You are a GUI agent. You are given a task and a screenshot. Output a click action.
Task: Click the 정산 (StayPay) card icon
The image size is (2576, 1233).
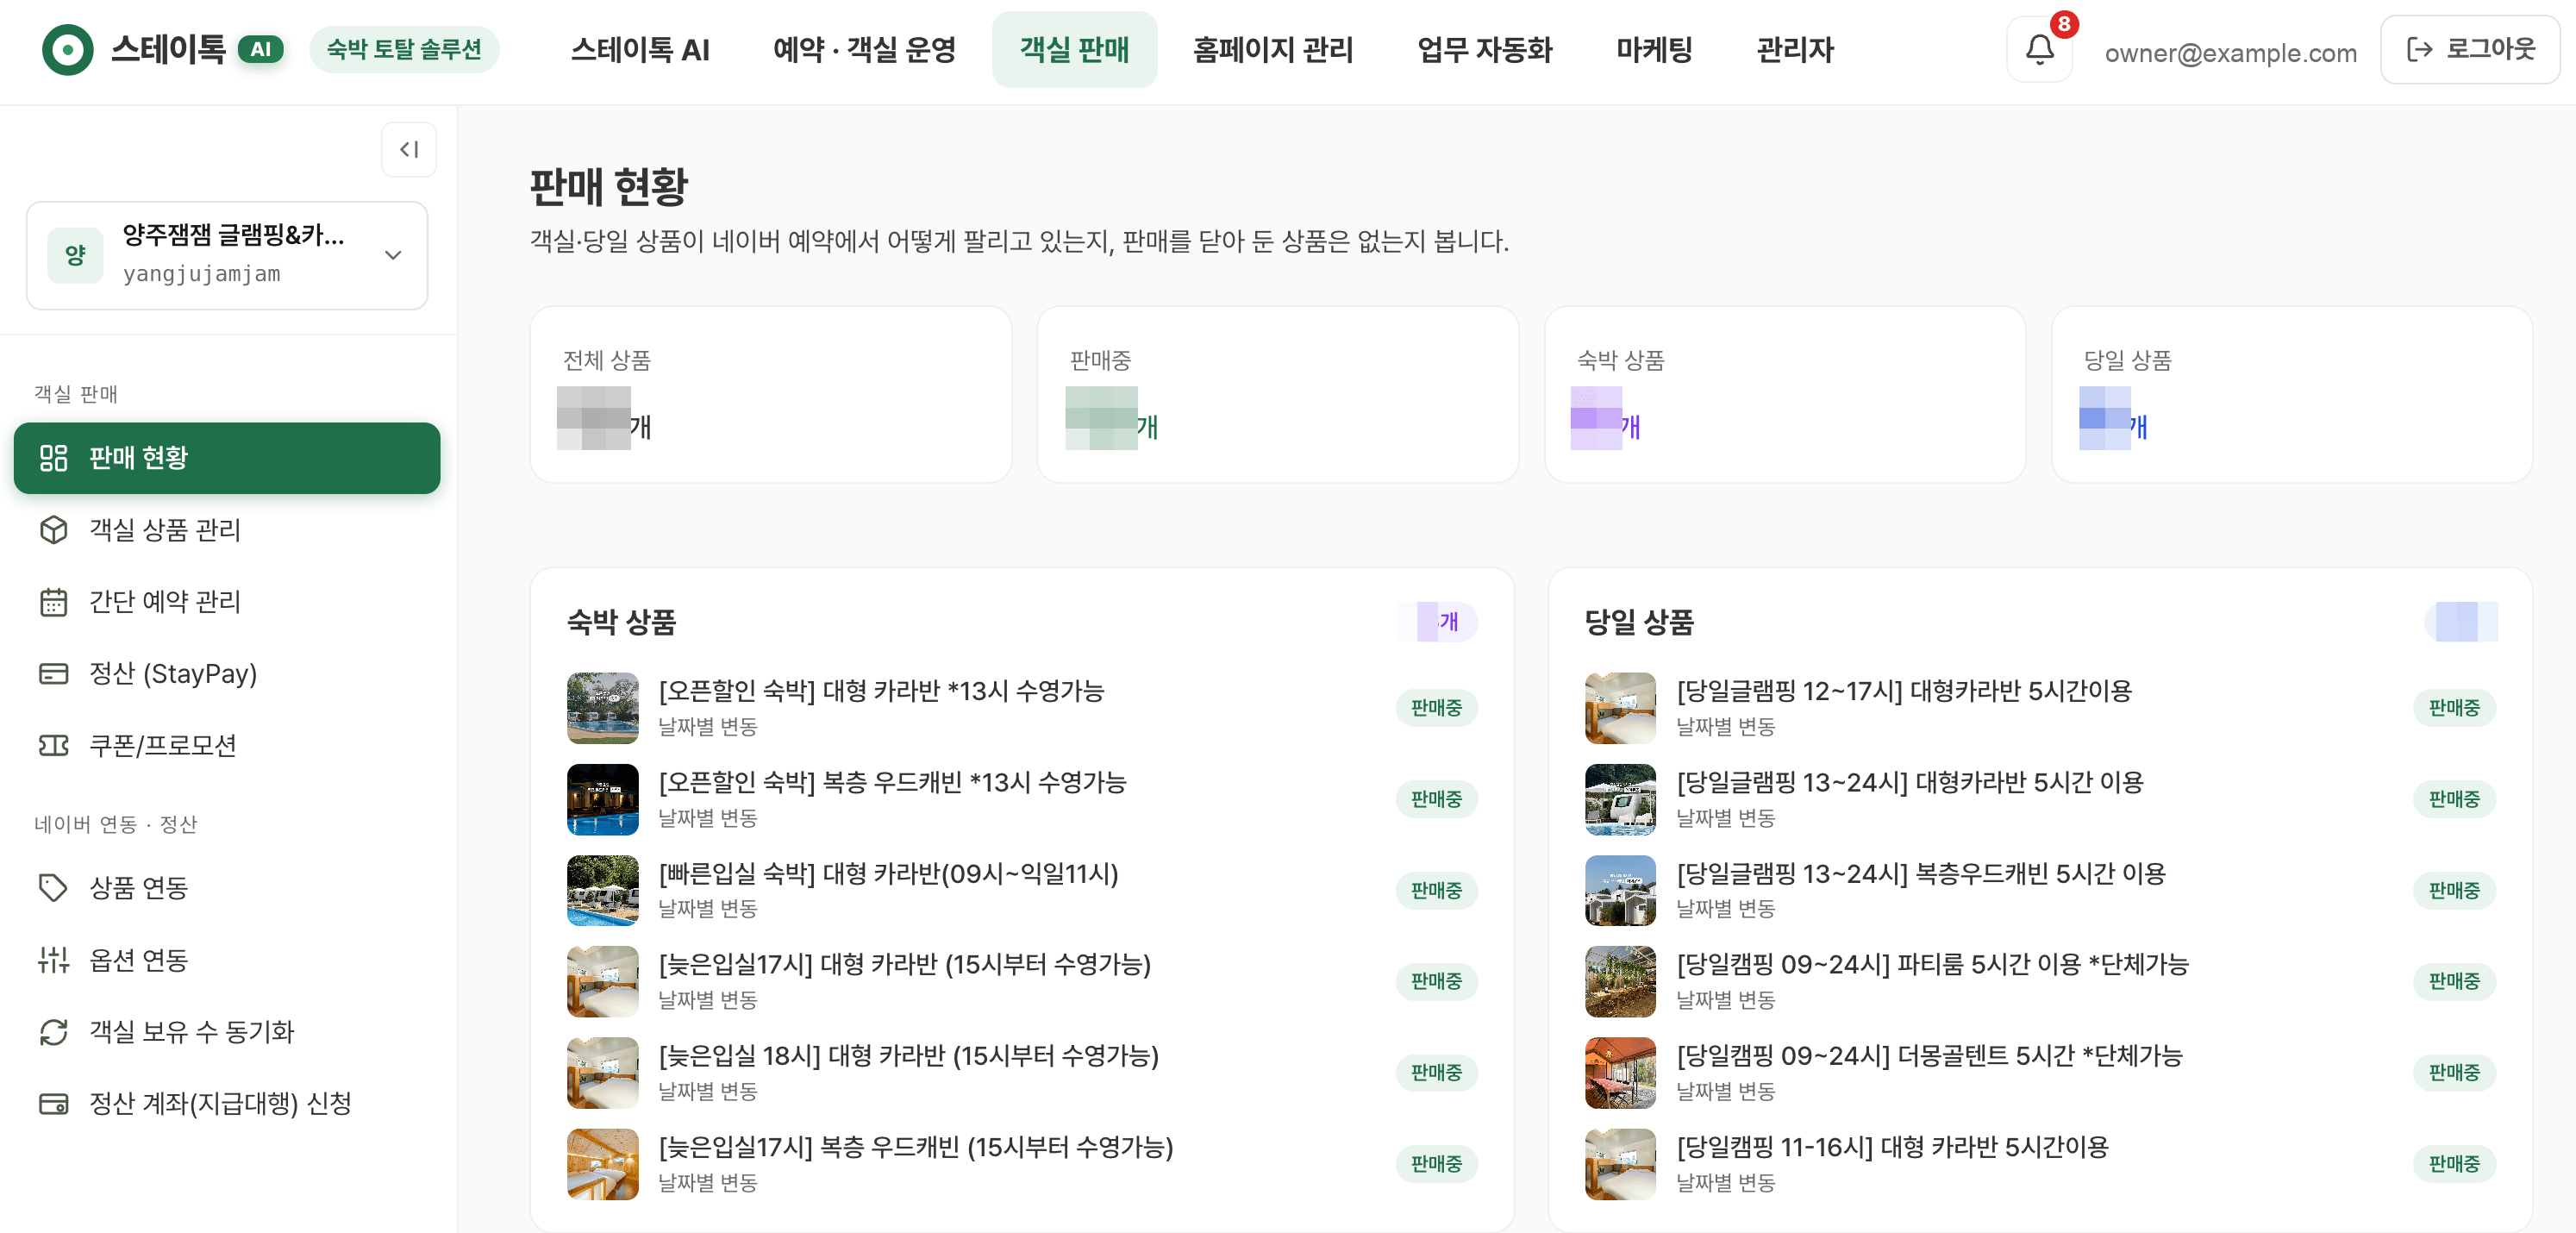(53, 674)
